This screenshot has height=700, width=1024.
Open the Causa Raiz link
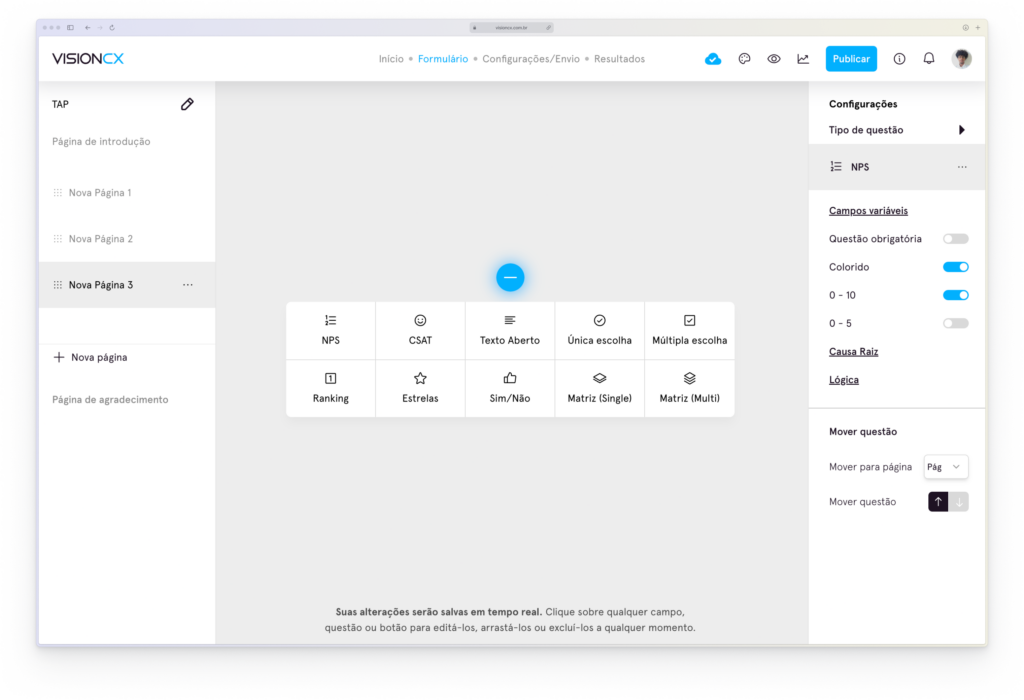tap(853, 352)
